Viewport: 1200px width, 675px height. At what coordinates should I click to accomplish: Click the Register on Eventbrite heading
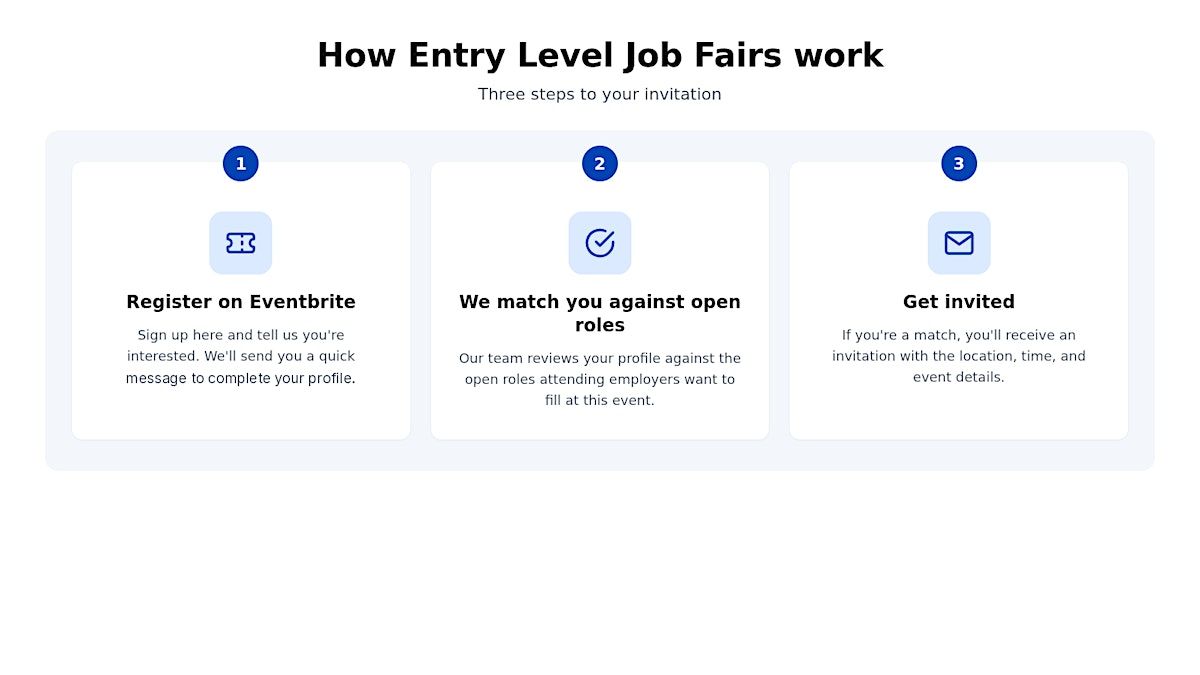tap(241, 302)
